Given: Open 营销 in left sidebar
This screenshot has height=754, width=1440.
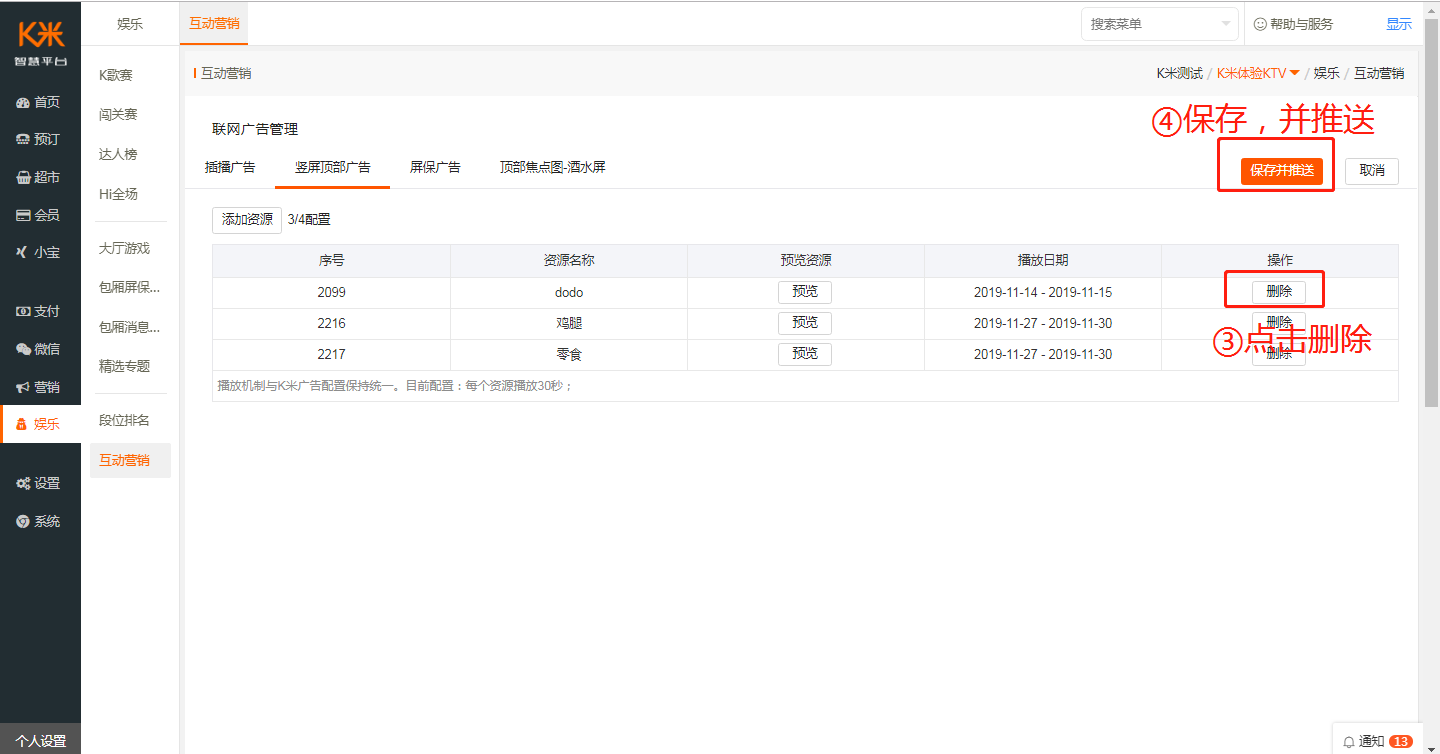Looking at the screenshot, I should (x=40, y=387).
